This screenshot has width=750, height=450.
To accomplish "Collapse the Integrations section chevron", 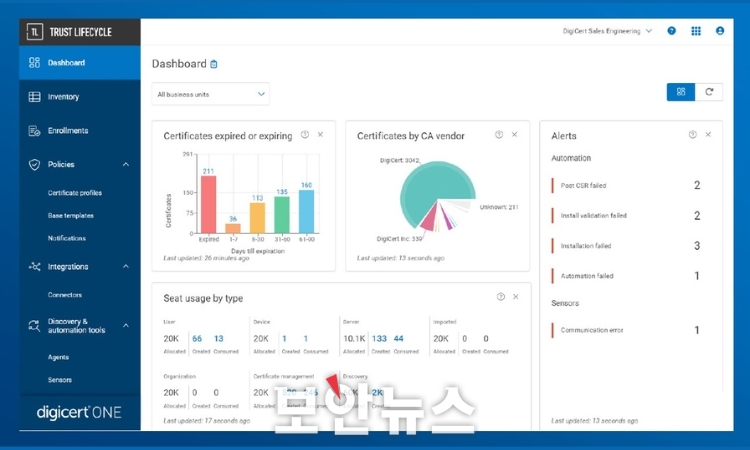I will (126, 266).
